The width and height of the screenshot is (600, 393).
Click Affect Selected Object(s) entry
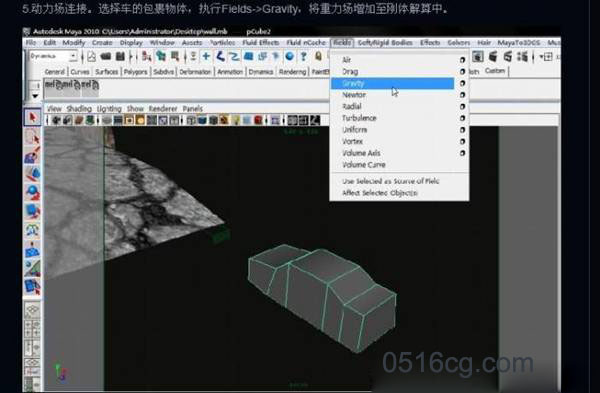tap(380, 193)
